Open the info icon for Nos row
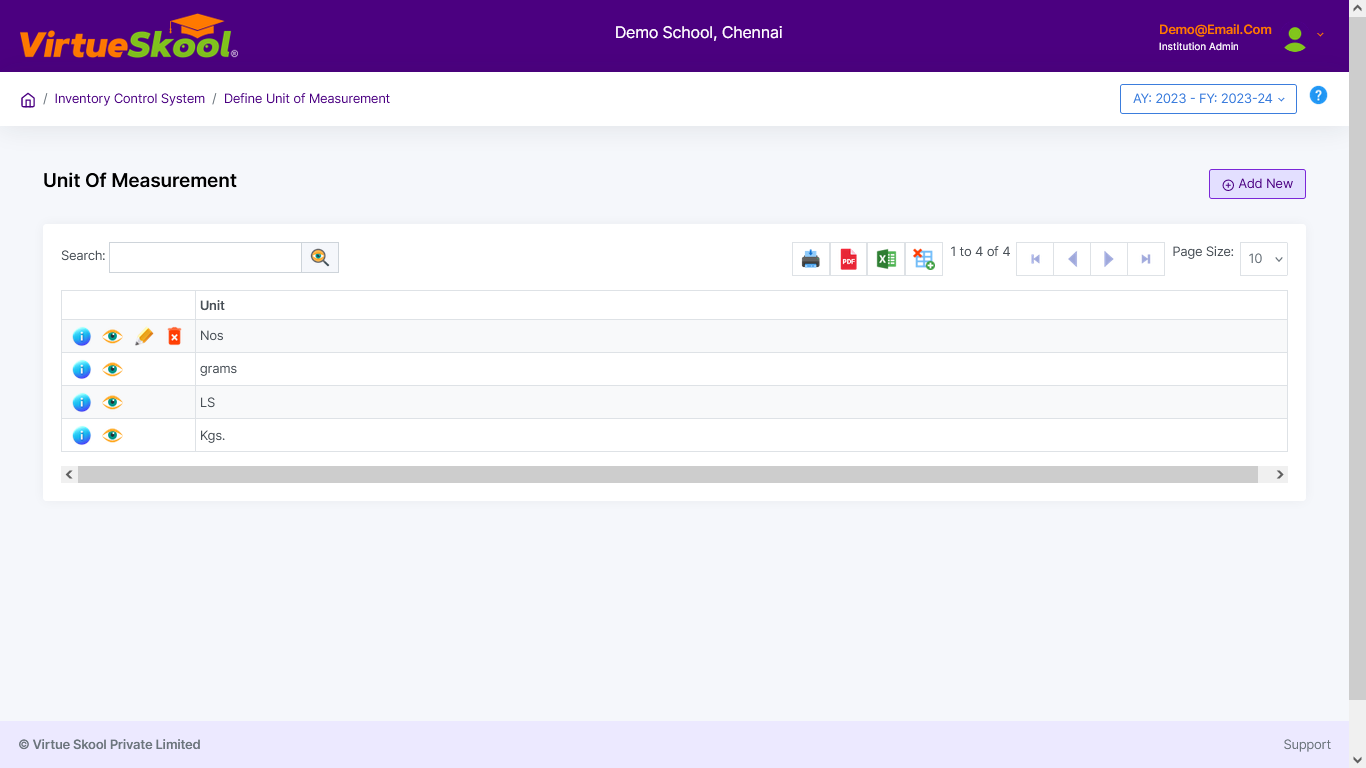The height and width of the screenshot is (768, 1366). point(82,337)
